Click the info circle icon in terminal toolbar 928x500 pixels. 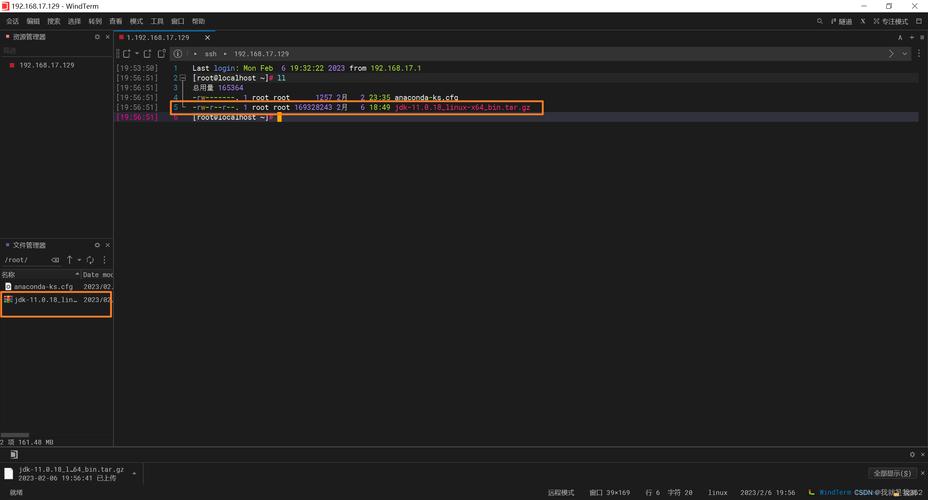point(177,54)
